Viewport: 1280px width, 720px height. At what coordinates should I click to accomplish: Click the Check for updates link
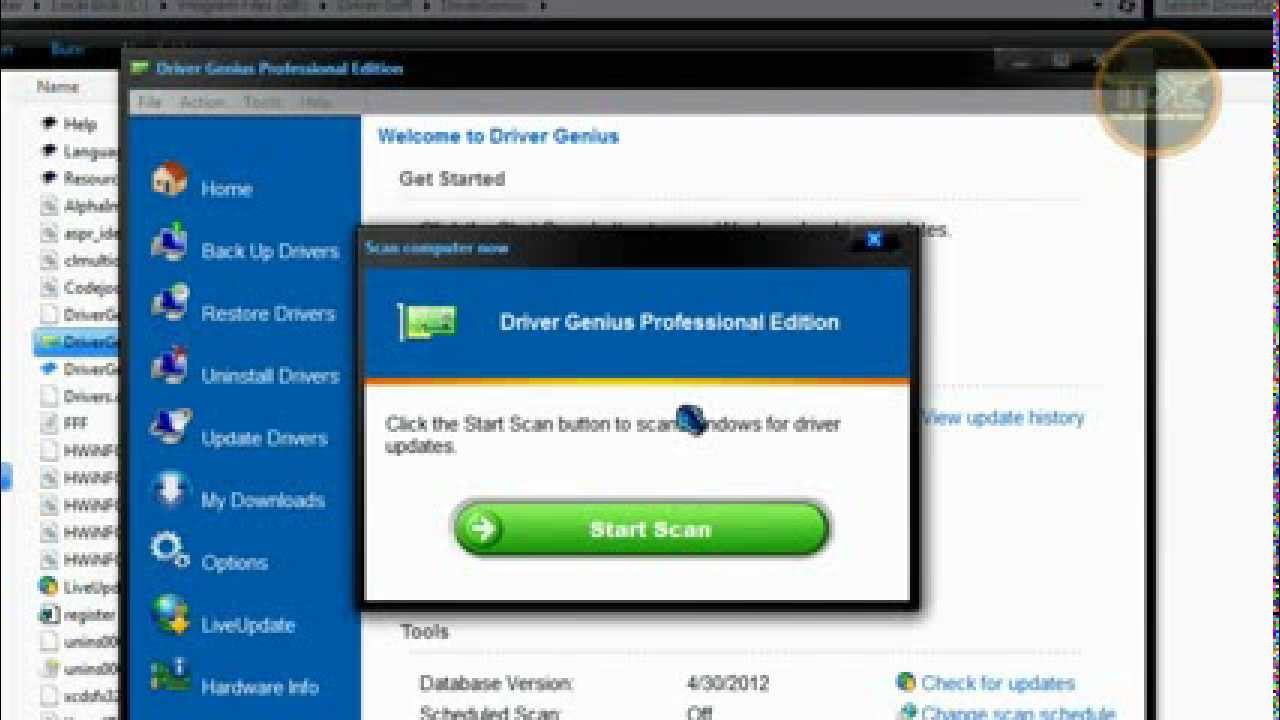click(x=998, y=683)
